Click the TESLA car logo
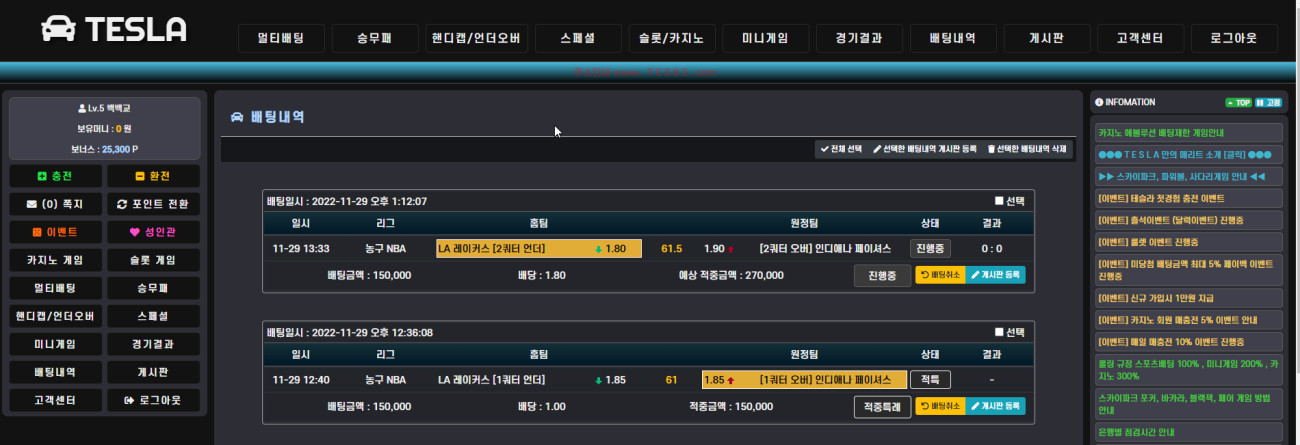 pos(113,29)
